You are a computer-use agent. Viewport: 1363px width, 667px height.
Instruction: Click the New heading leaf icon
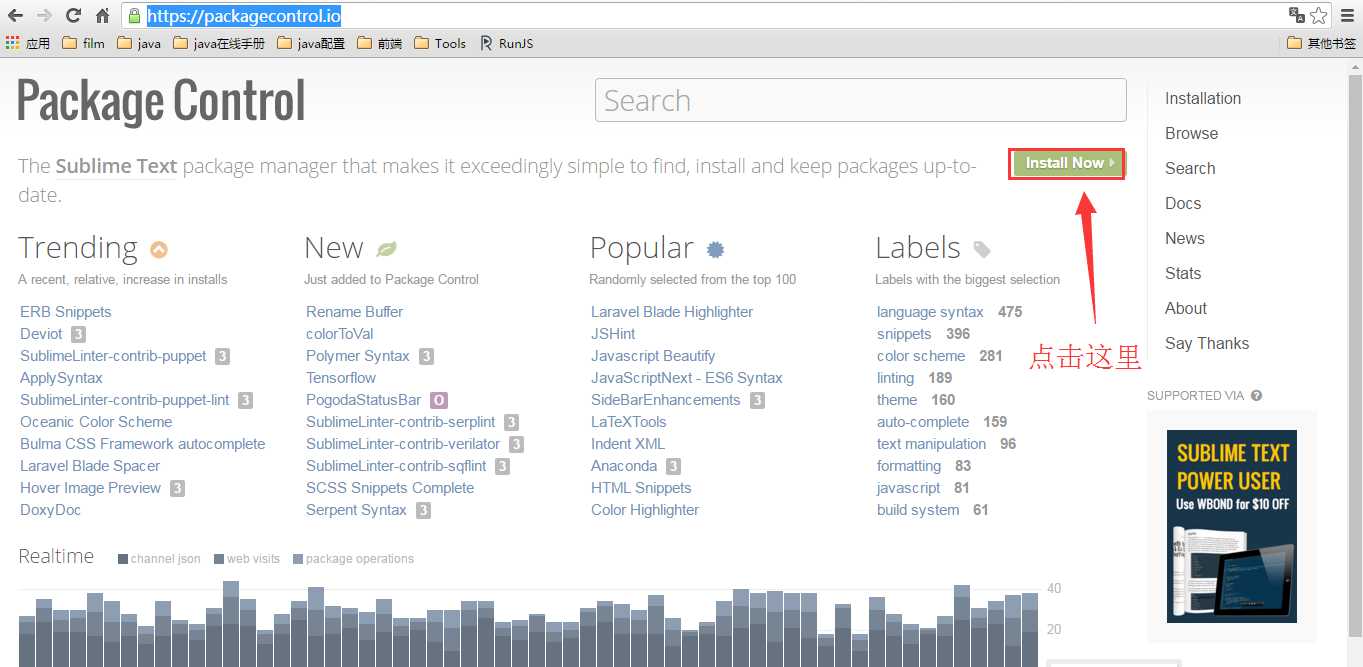point(386,249)
